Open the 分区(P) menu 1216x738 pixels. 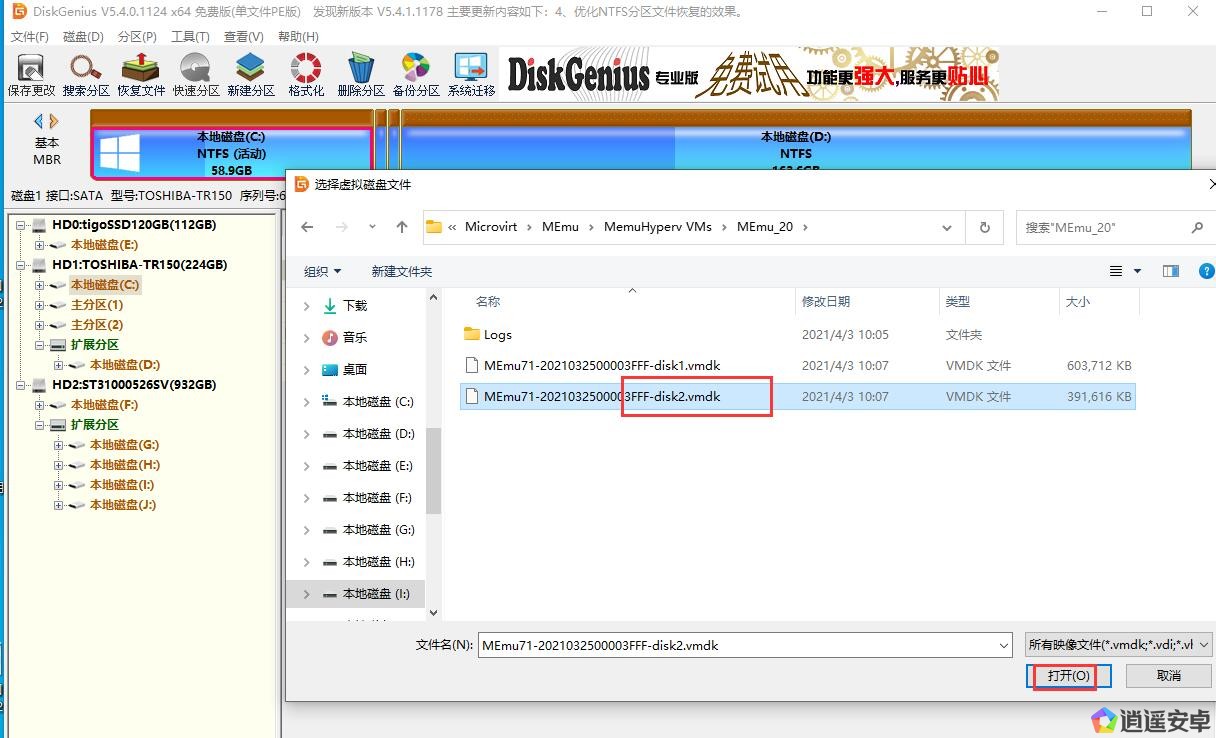pos(137,37)
